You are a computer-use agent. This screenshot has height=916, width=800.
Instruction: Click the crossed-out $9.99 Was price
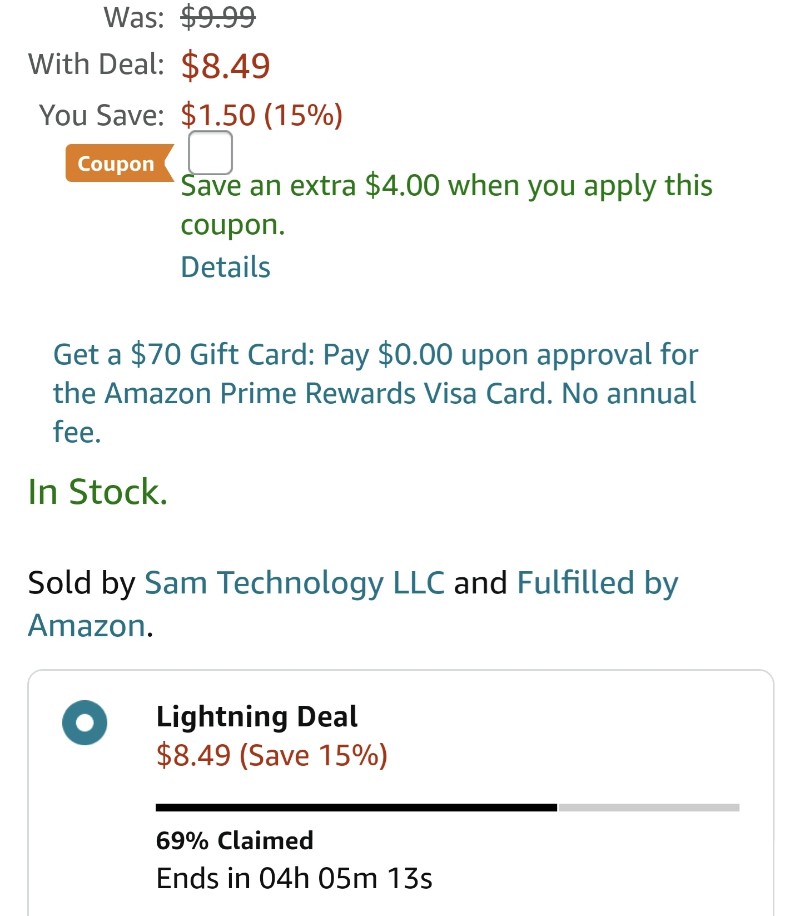click(218, 16)
